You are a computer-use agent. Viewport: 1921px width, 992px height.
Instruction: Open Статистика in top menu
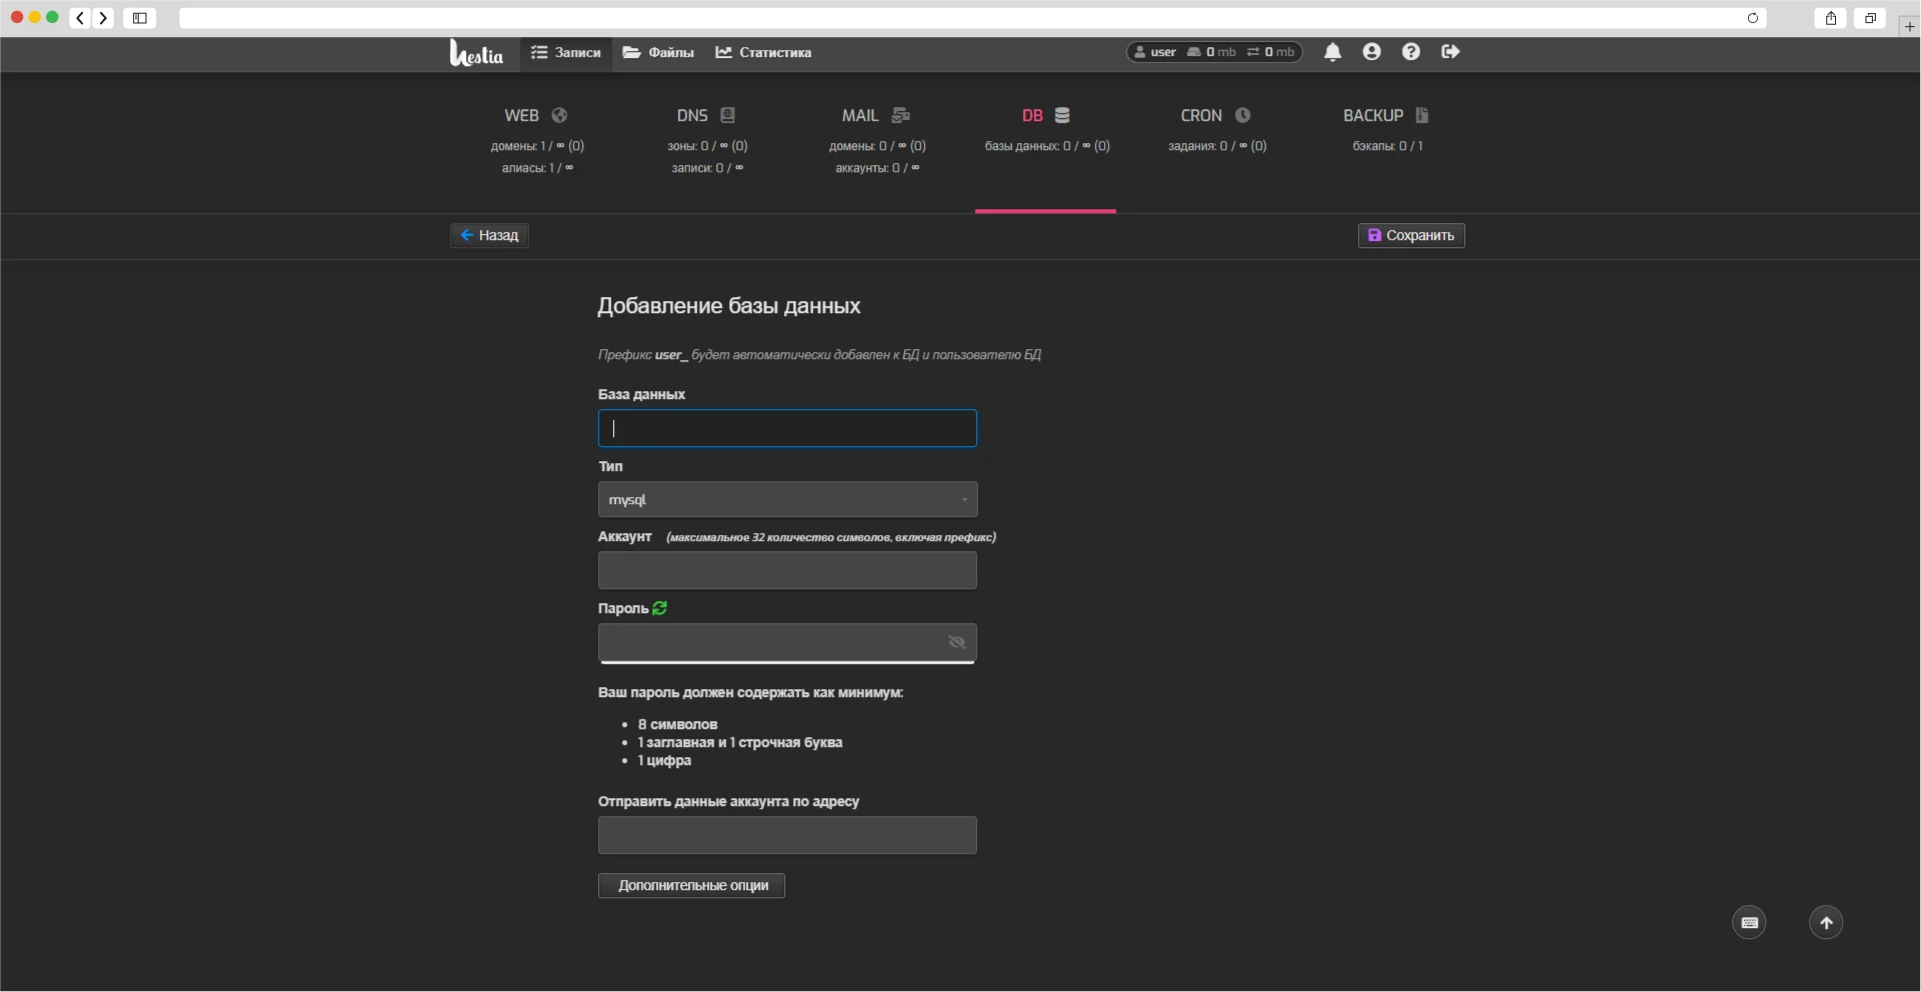click(764, 53)
